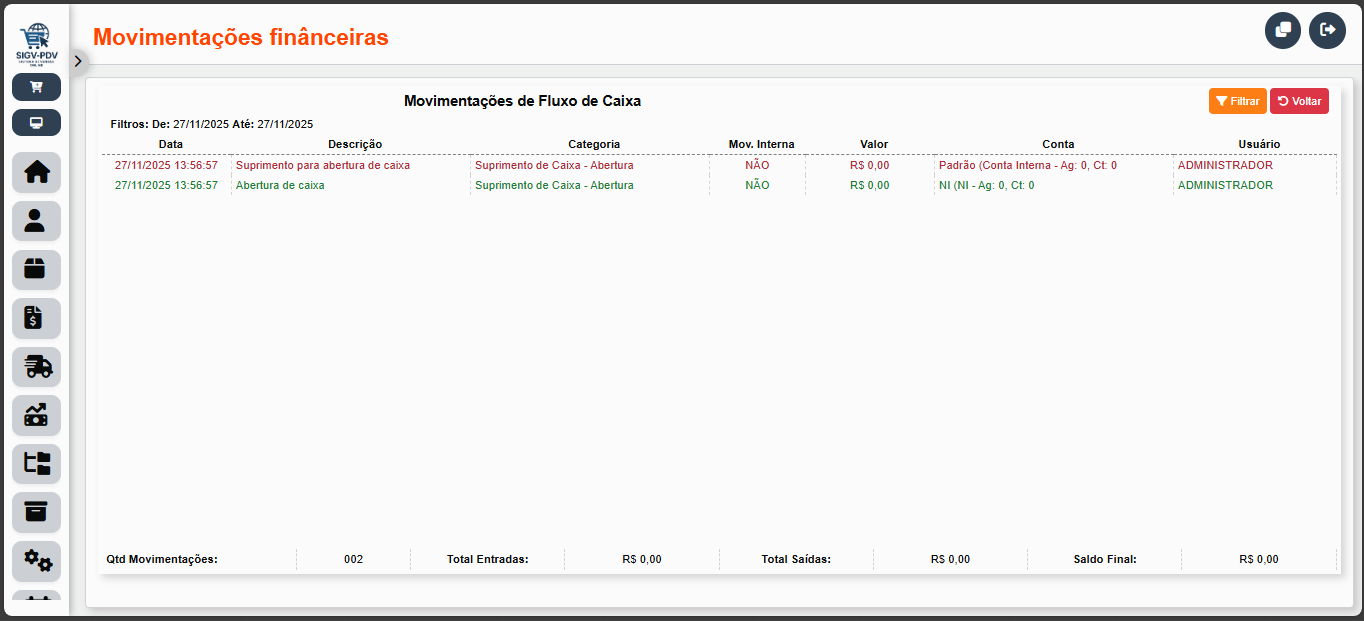This screenshot has height=621, width=1364.
Task: Open the shopping cart sales button
Action: click(36, 87)
